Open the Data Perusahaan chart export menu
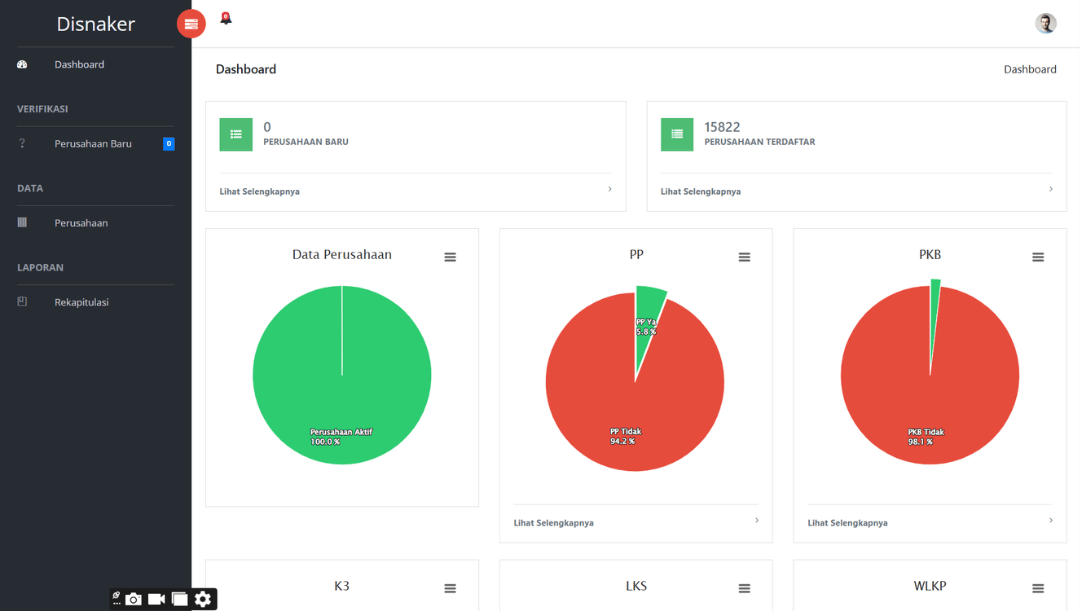This screenshot has height=611, width=1080. (x=450, y=256)
